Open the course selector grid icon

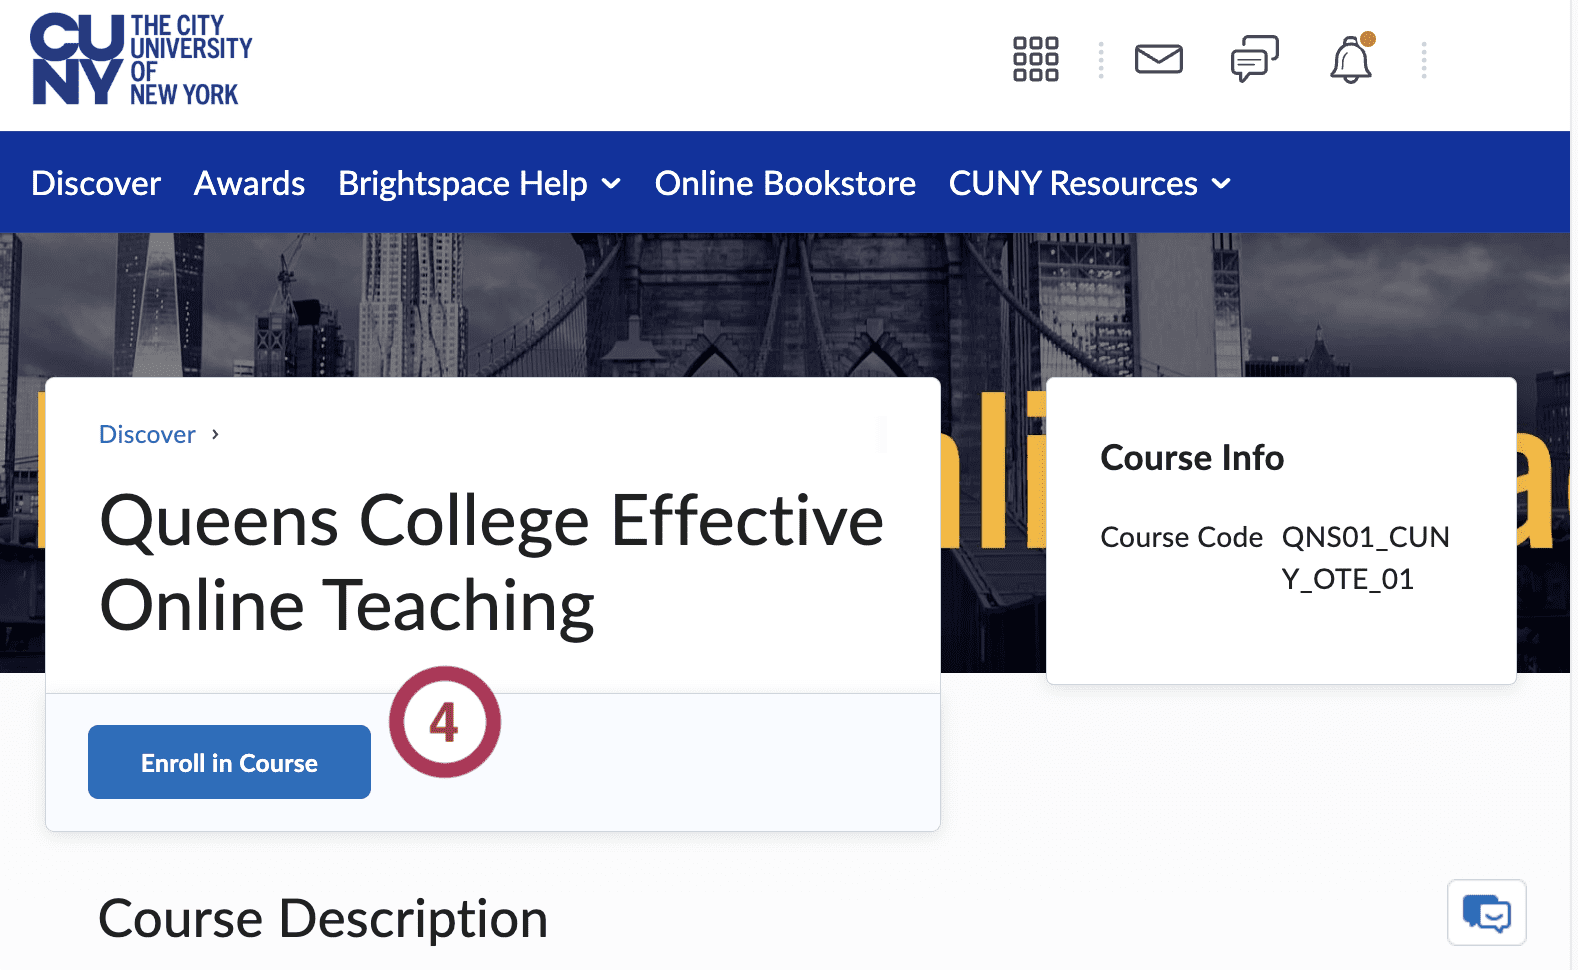tap(1035, 59)
